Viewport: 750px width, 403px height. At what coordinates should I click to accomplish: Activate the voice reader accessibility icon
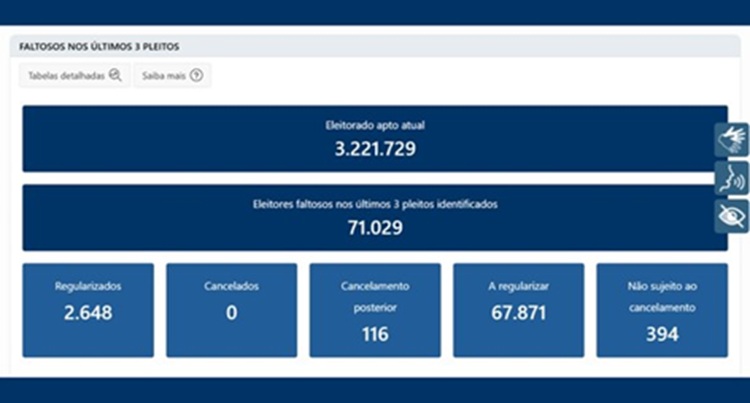tap(732, 178)
